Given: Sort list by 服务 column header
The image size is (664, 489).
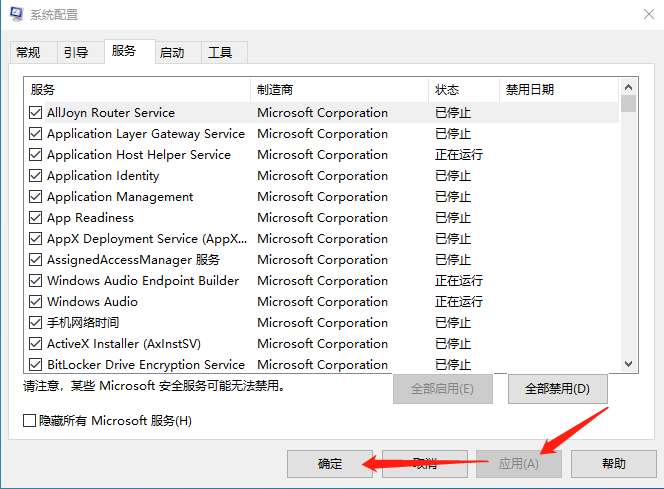Looking at the screenshot, I should (135, 90).
